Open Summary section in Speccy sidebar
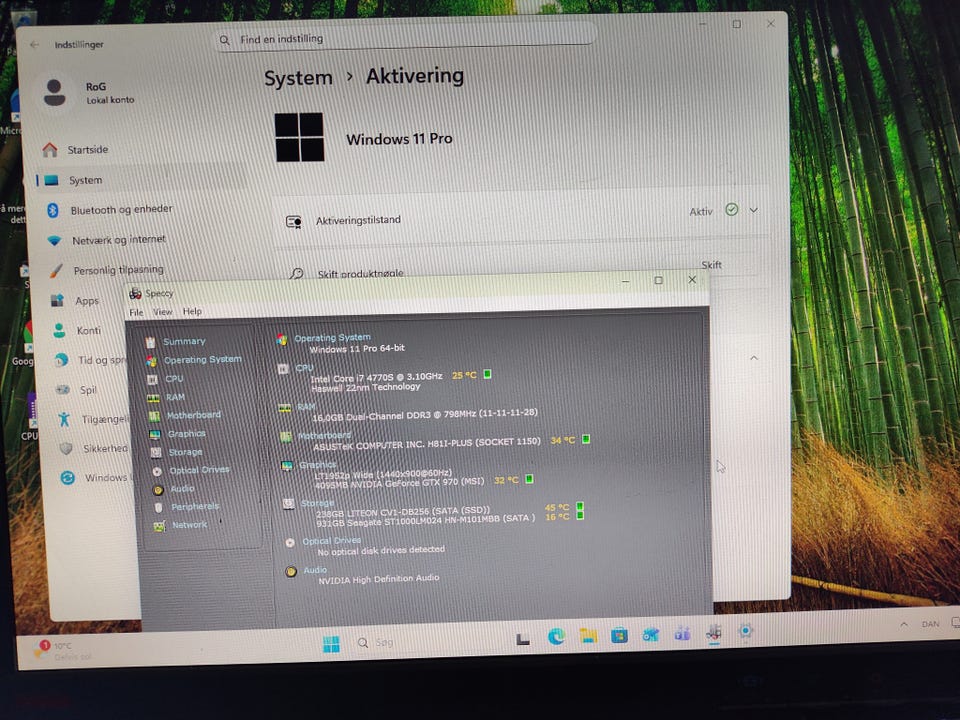The image size is (960, 720). [x=184, y=342]
